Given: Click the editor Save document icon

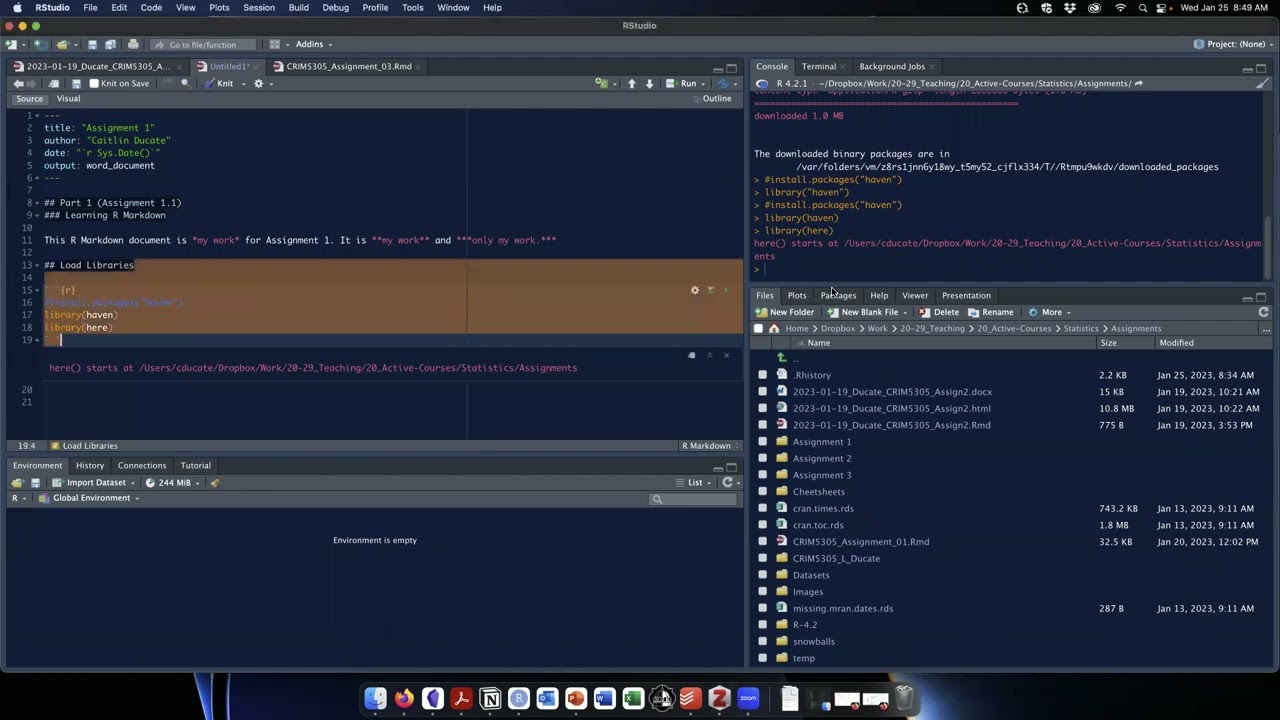Looking at the screenshot, I should 75,83.
